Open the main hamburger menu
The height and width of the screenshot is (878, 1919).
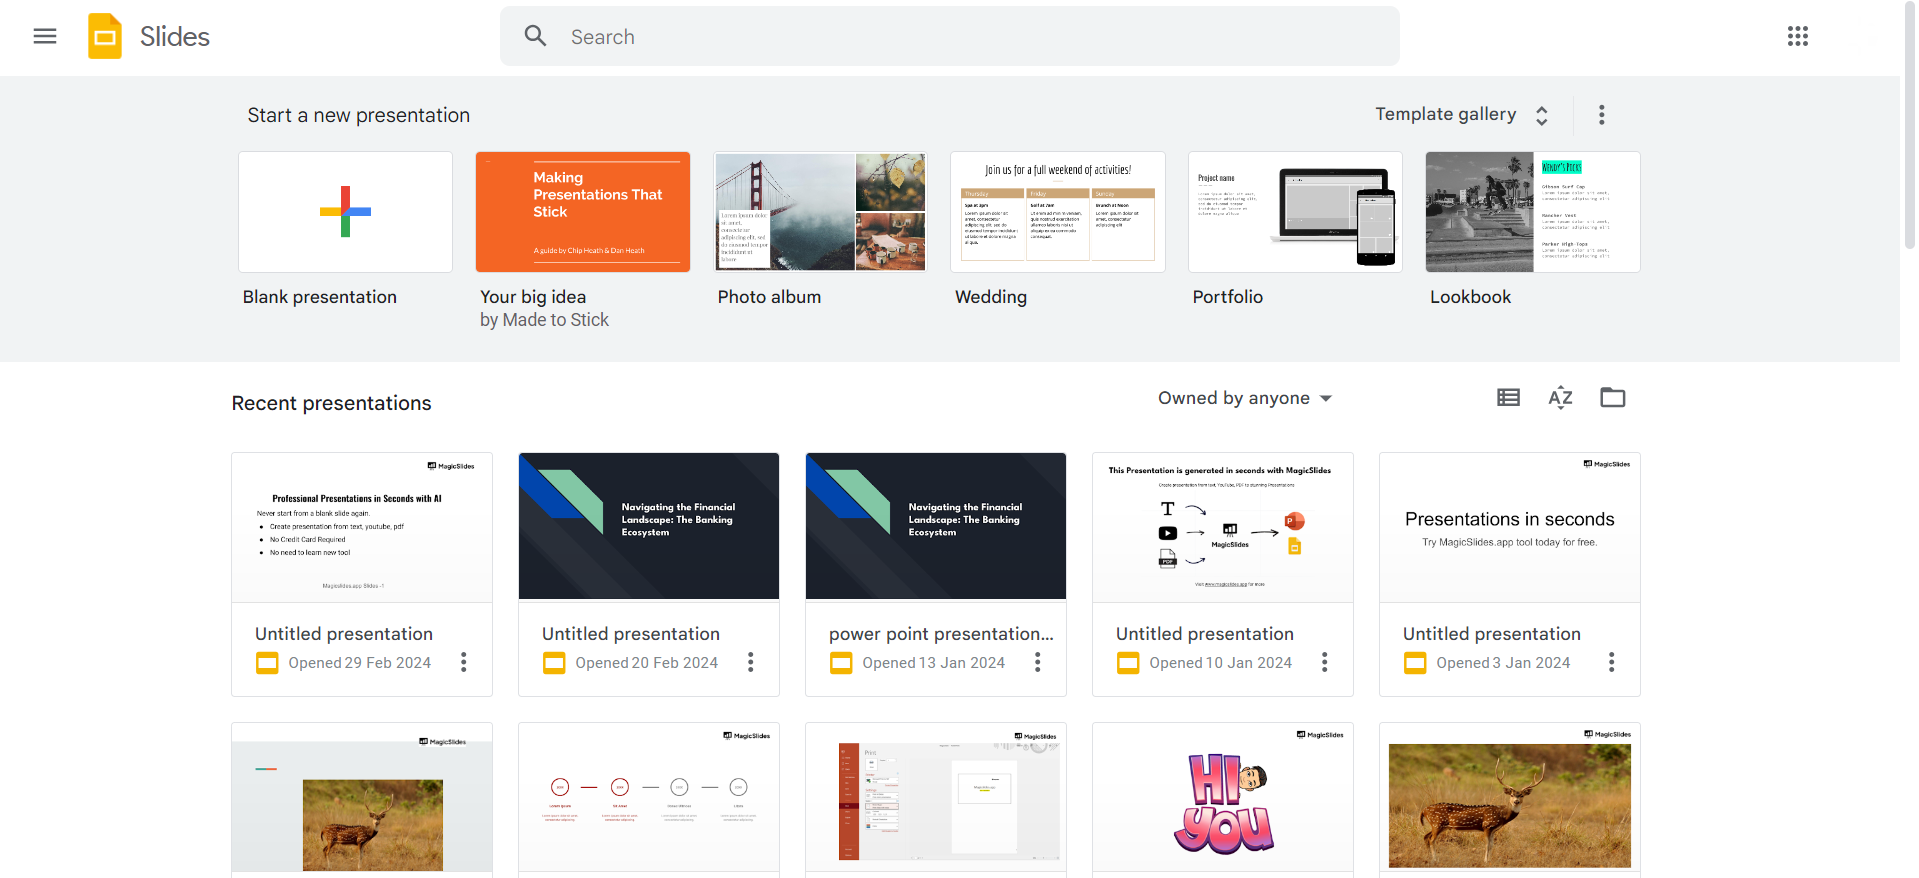tap(45, 37)
